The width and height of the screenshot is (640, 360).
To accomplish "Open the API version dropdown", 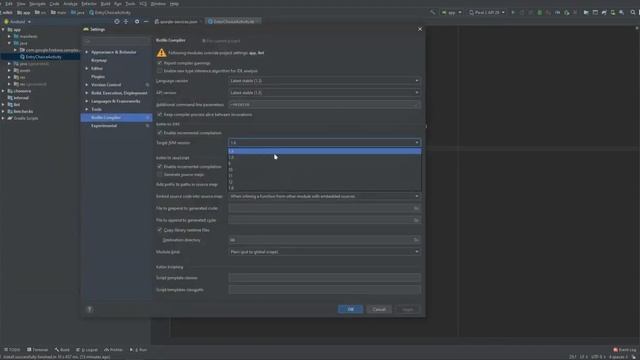I will [x=324, y=93].
